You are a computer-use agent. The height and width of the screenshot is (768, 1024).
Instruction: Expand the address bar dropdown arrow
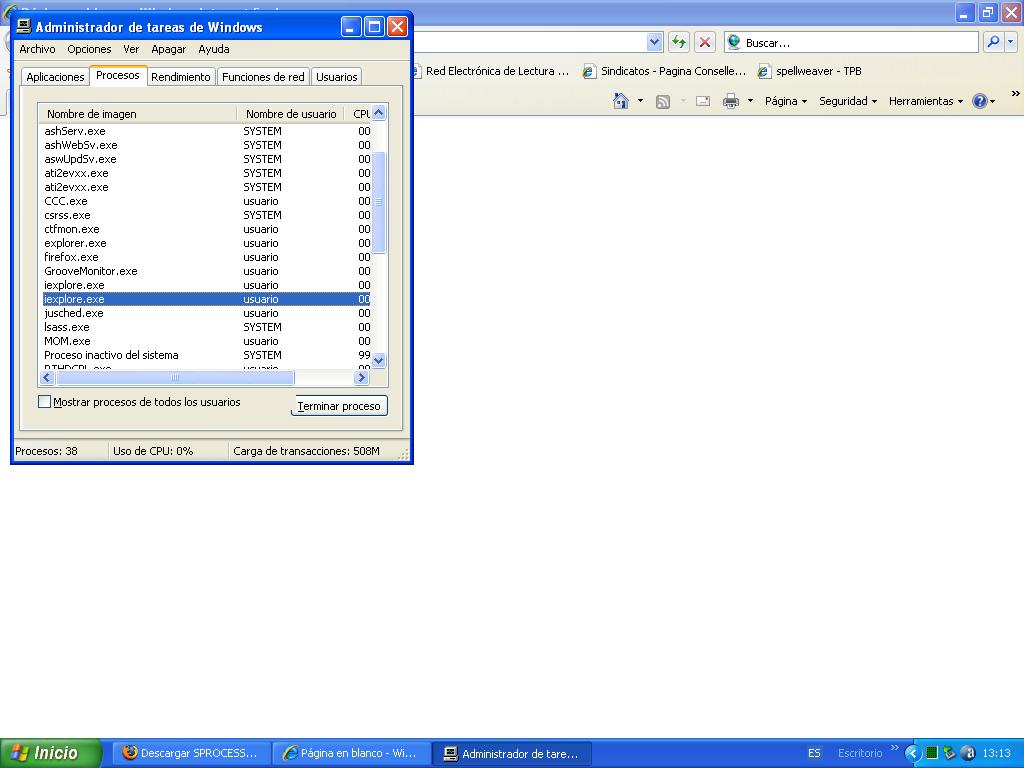pos(654,42)
